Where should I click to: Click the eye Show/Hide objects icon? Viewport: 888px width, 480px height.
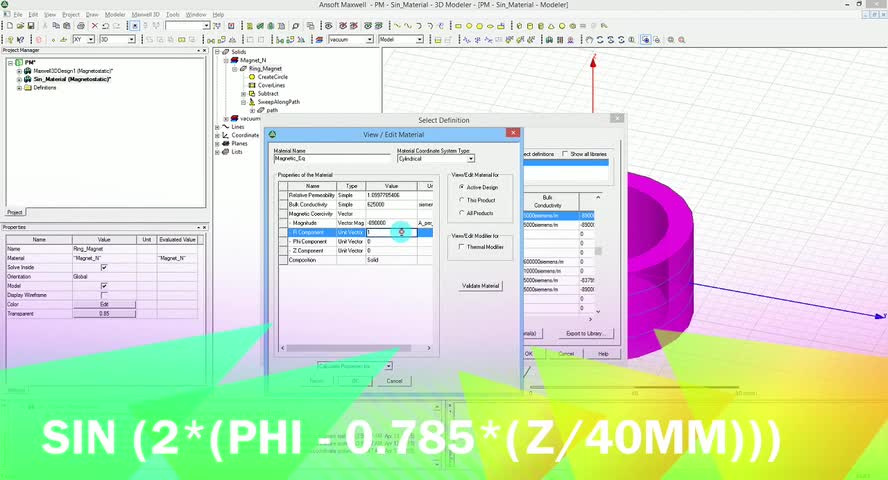coord(328,26)
